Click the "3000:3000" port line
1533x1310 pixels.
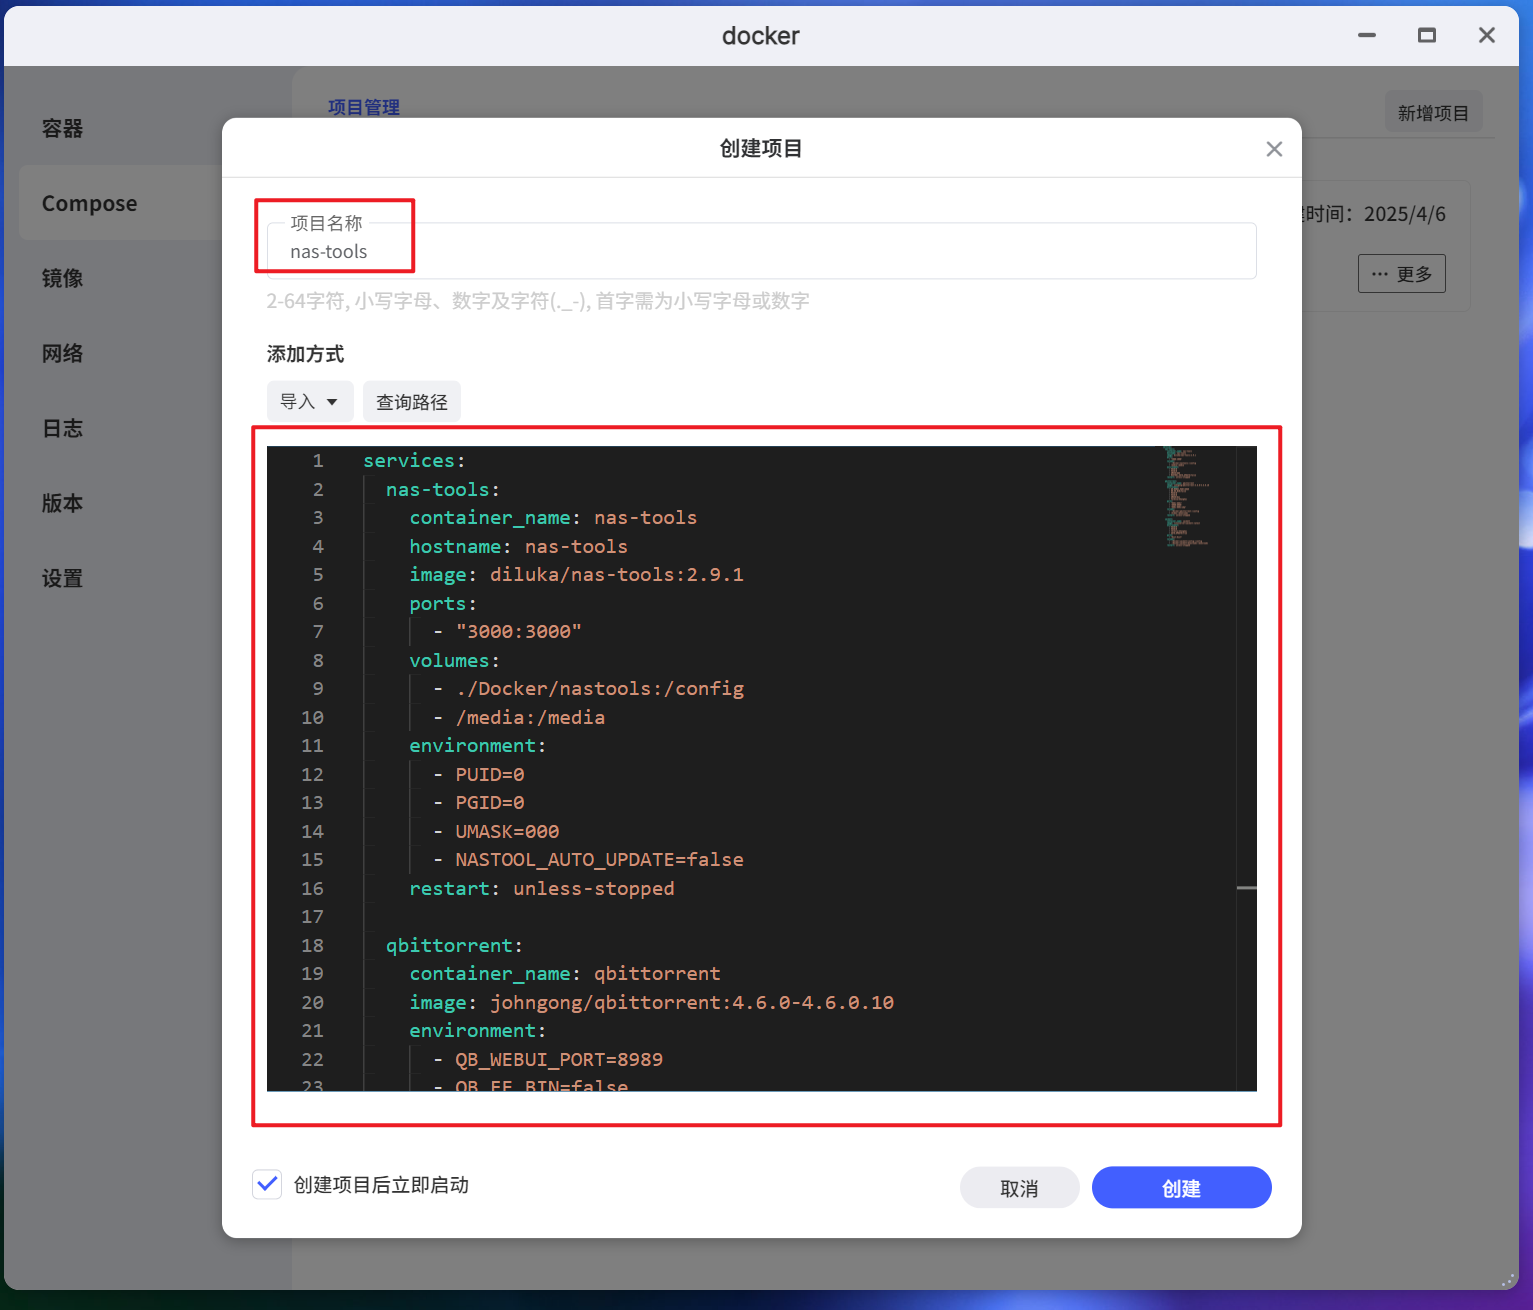(508, 632)
